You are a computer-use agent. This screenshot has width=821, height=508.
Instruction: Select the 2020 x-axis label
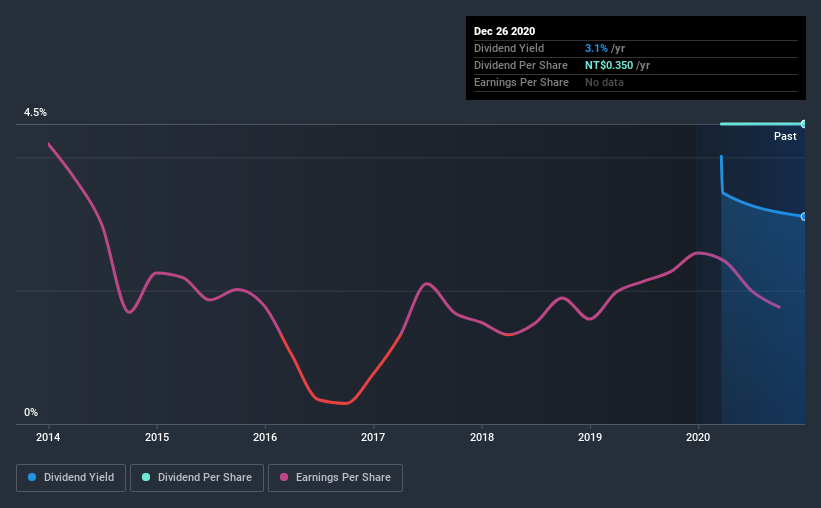(698, 437)
